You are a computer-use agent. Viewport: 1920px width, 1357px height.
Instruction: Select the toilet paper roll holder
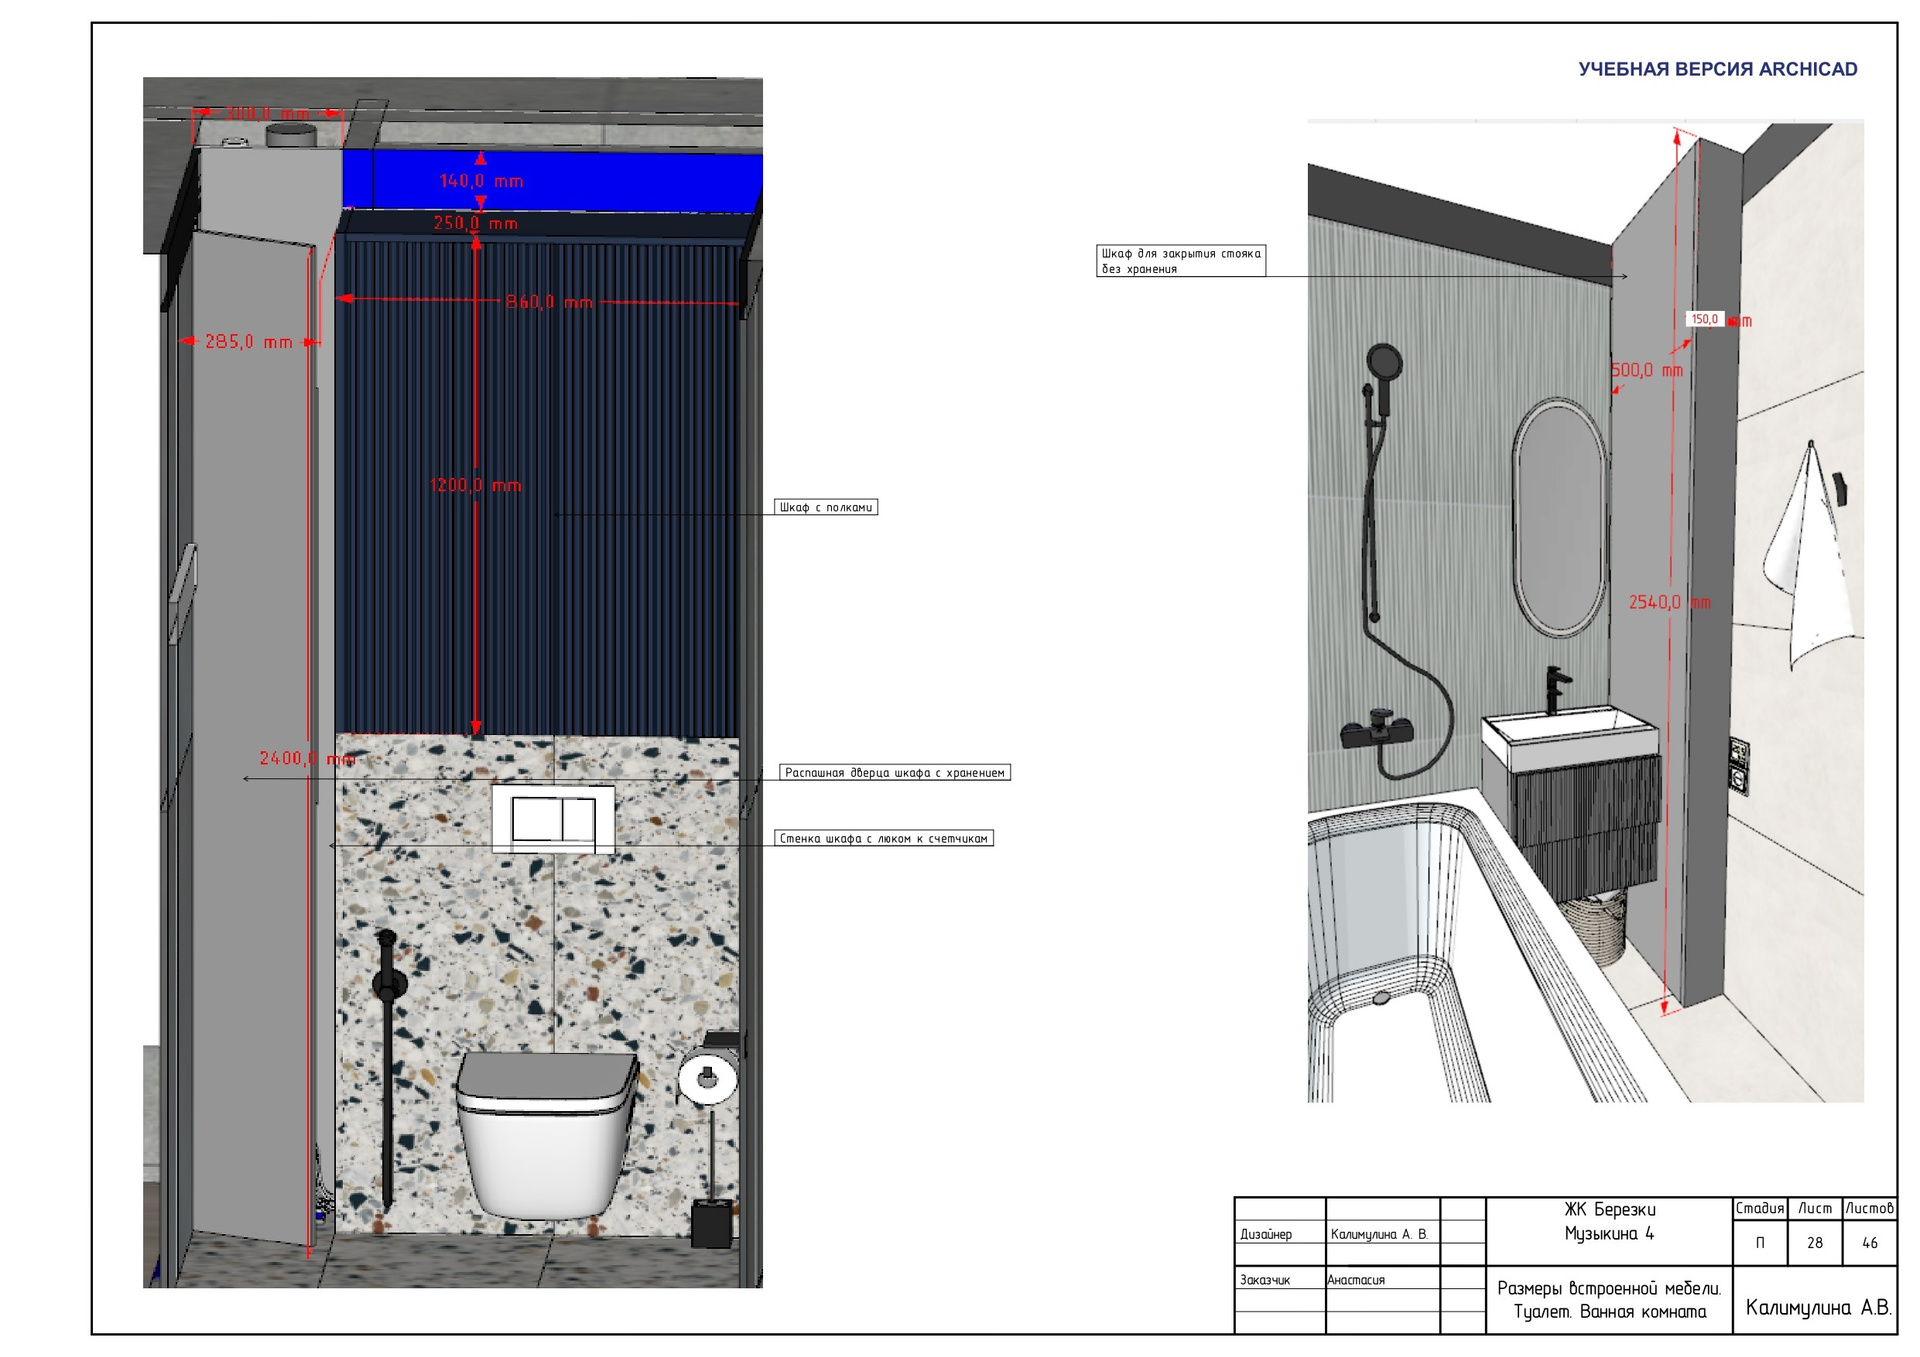[708, 1078]
